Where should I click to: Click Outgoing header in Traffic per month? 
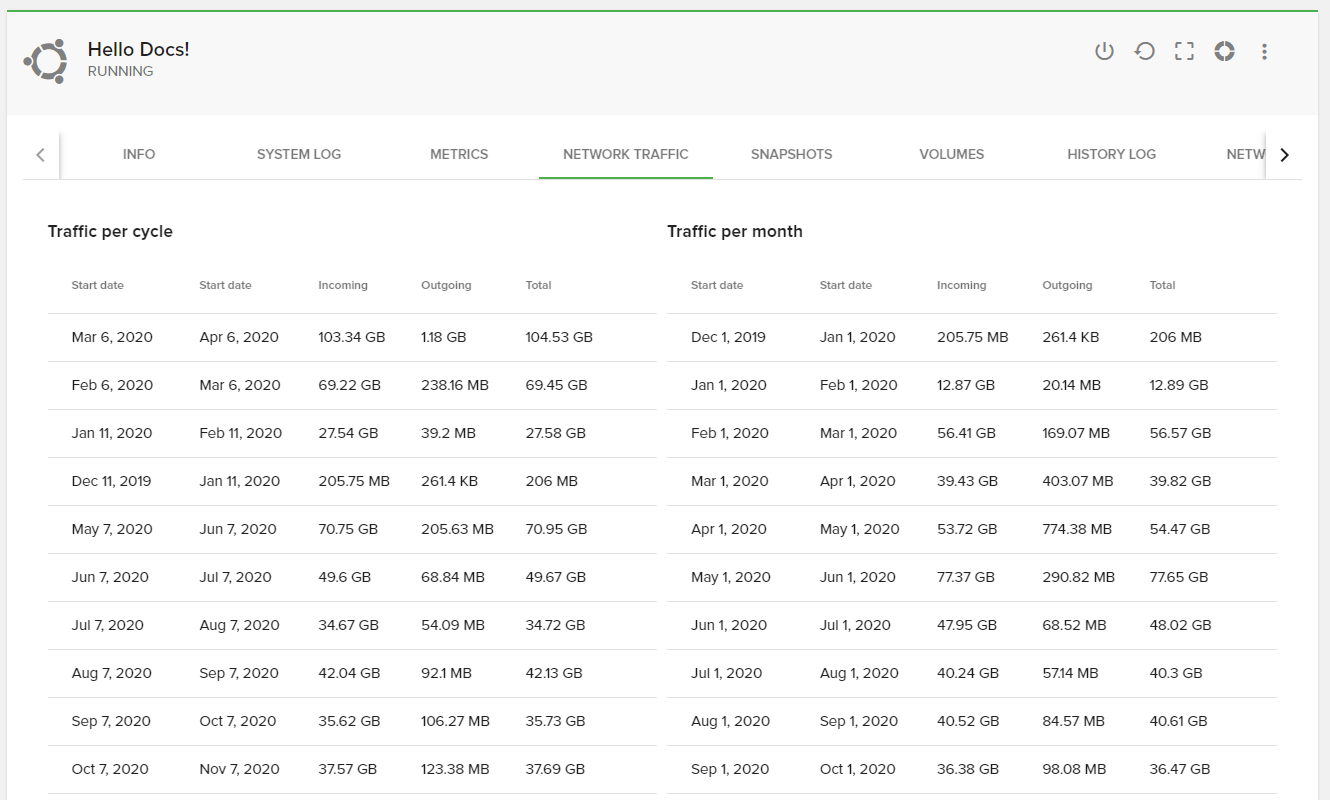[x=1067, y=285]
